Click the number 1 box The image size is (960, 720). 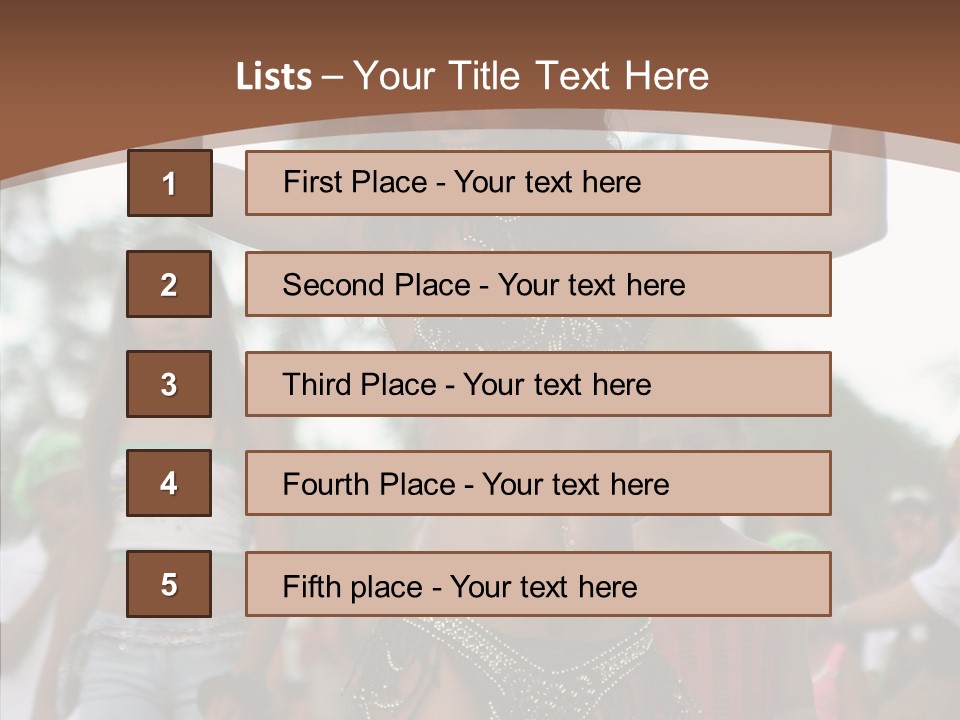[169, 183]
